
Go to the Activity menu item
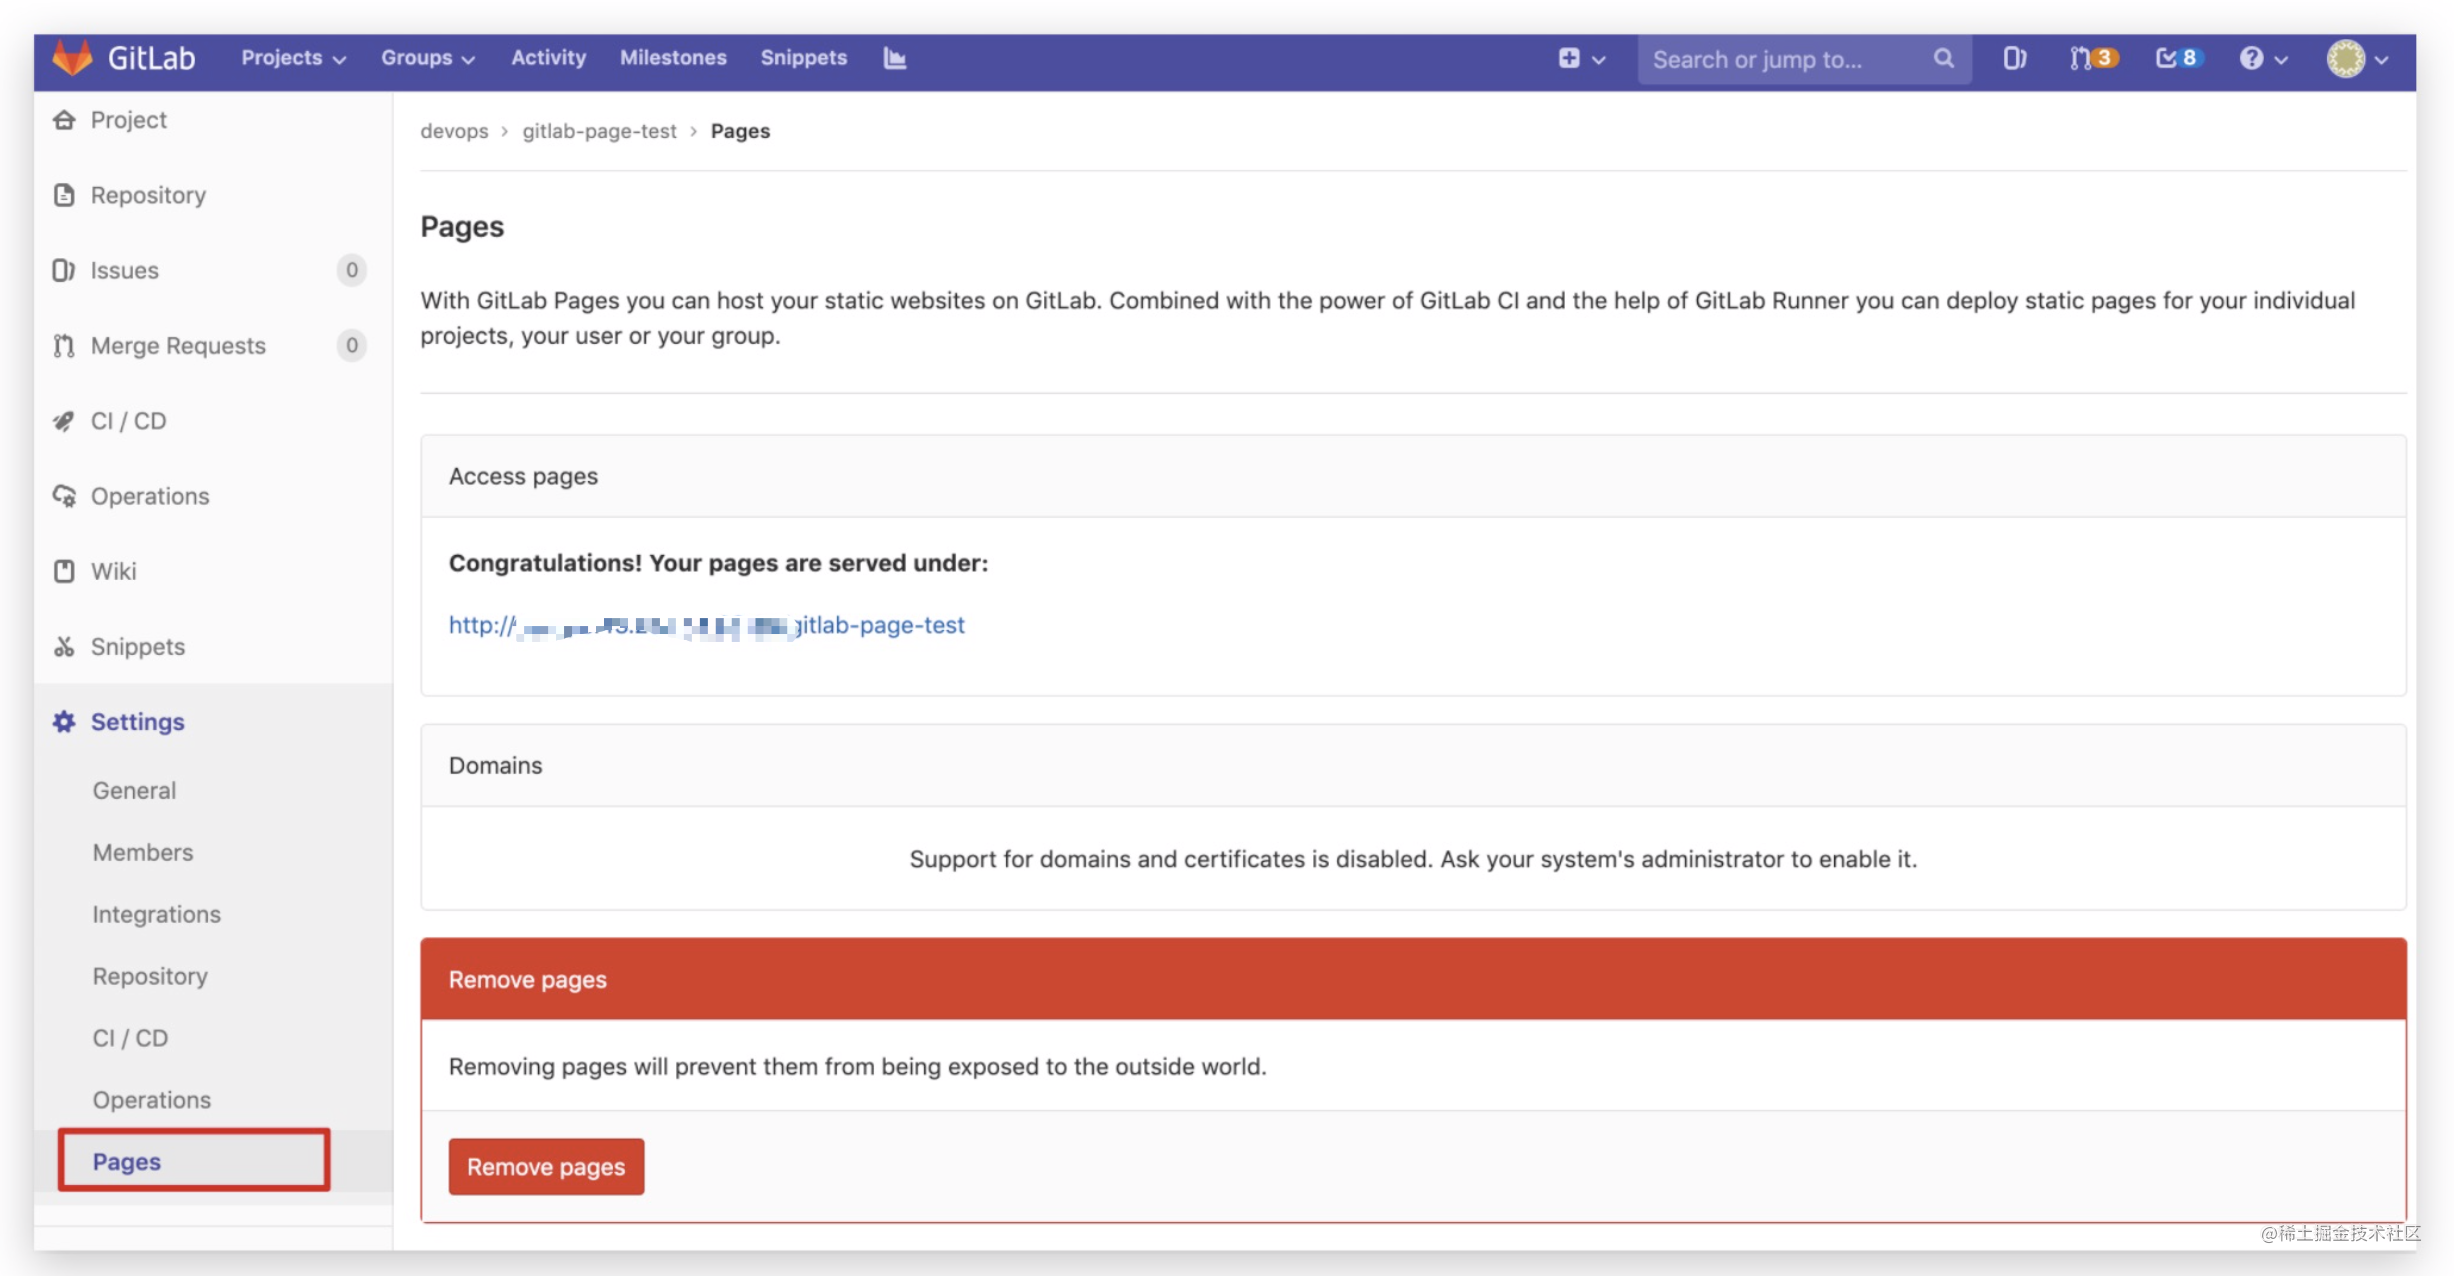pyautogui.click(x=548, y=58)
